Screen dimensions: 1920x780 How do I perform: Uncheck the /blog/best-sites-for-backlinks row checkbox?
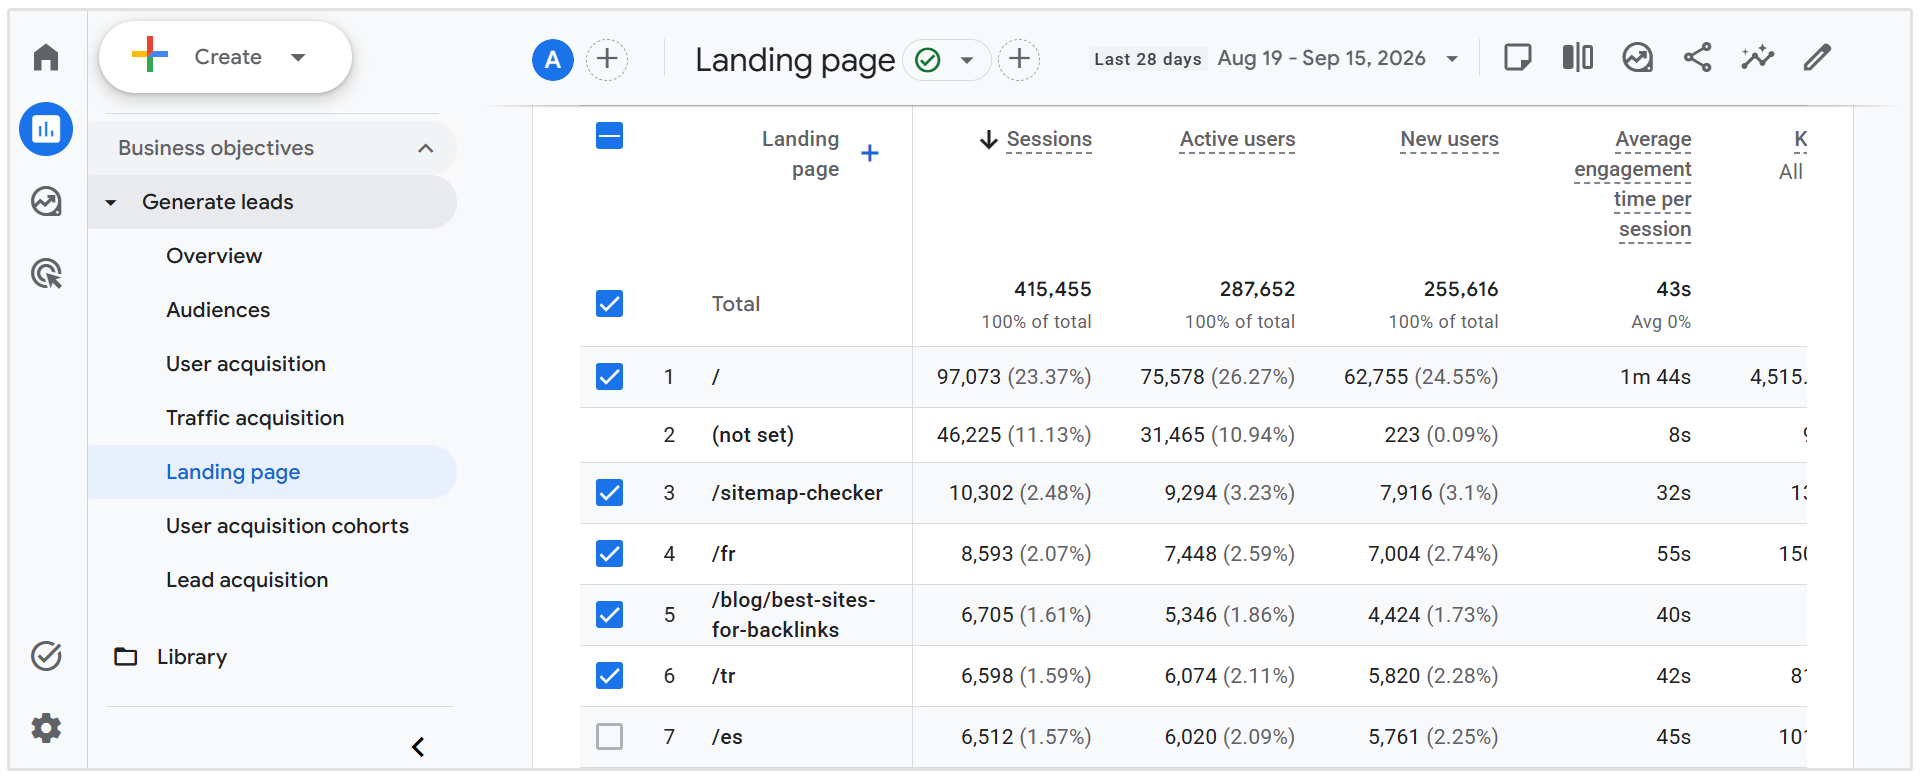click(x=609, y=615)
